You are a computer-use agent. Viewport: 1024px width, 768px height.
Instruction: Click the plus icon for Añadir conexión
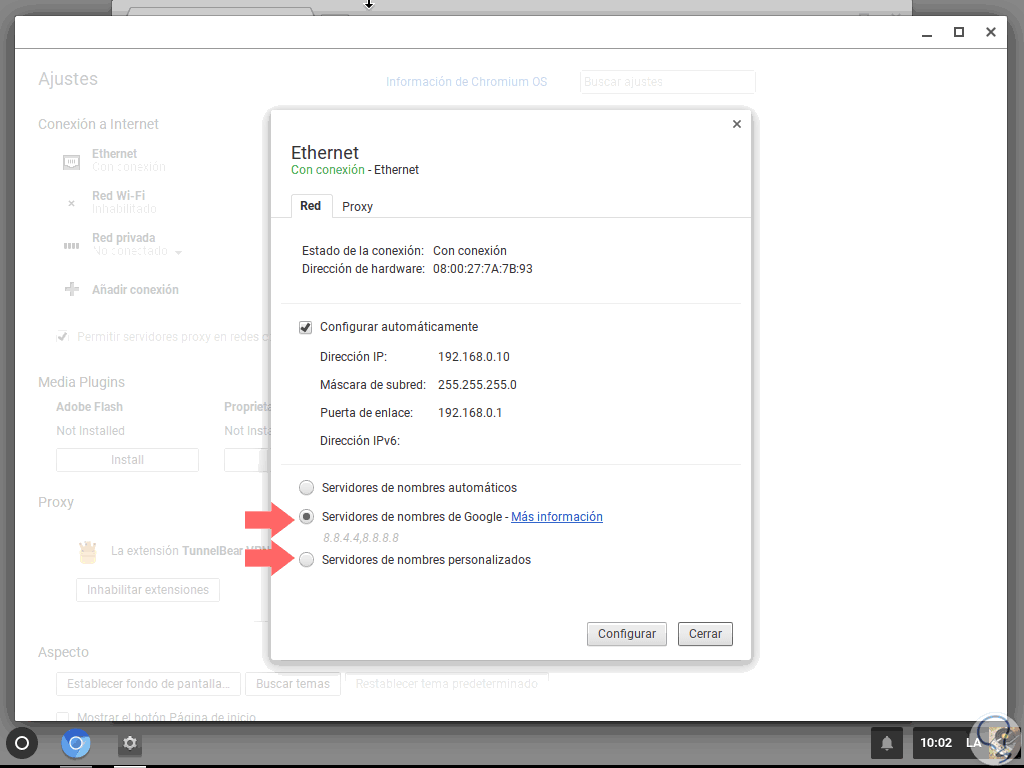[x=71, y=289]
